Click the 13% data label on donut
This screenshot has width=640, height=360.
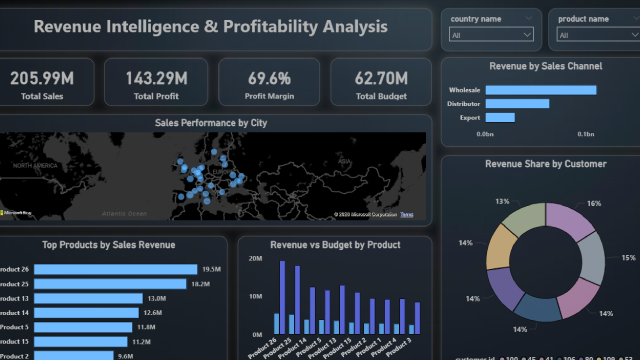[502, 201]
